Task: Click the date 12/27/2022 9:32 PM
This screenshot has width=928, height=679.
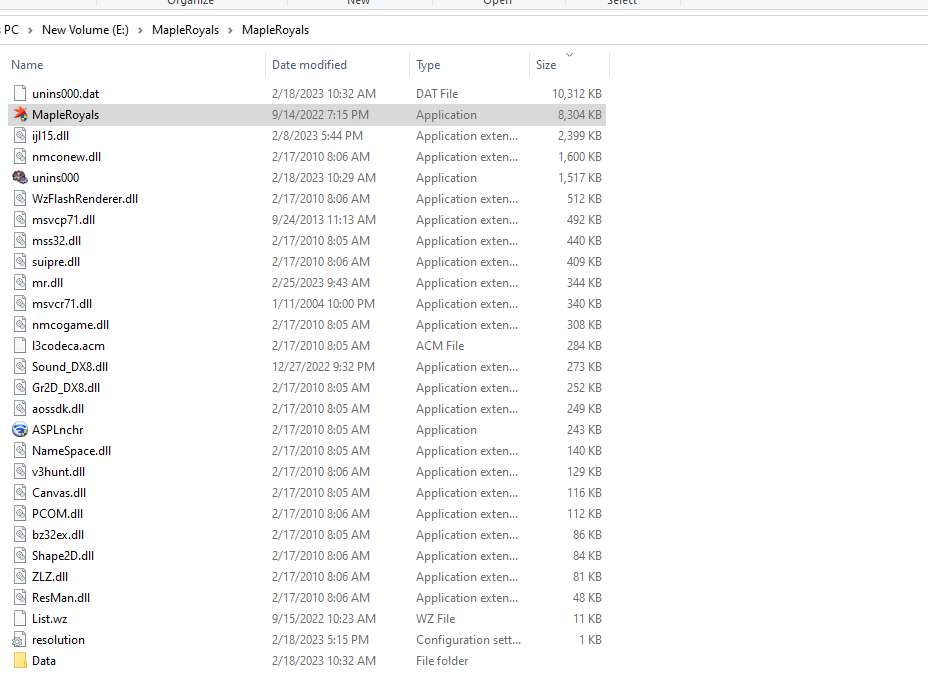Action: coord(323,367)
